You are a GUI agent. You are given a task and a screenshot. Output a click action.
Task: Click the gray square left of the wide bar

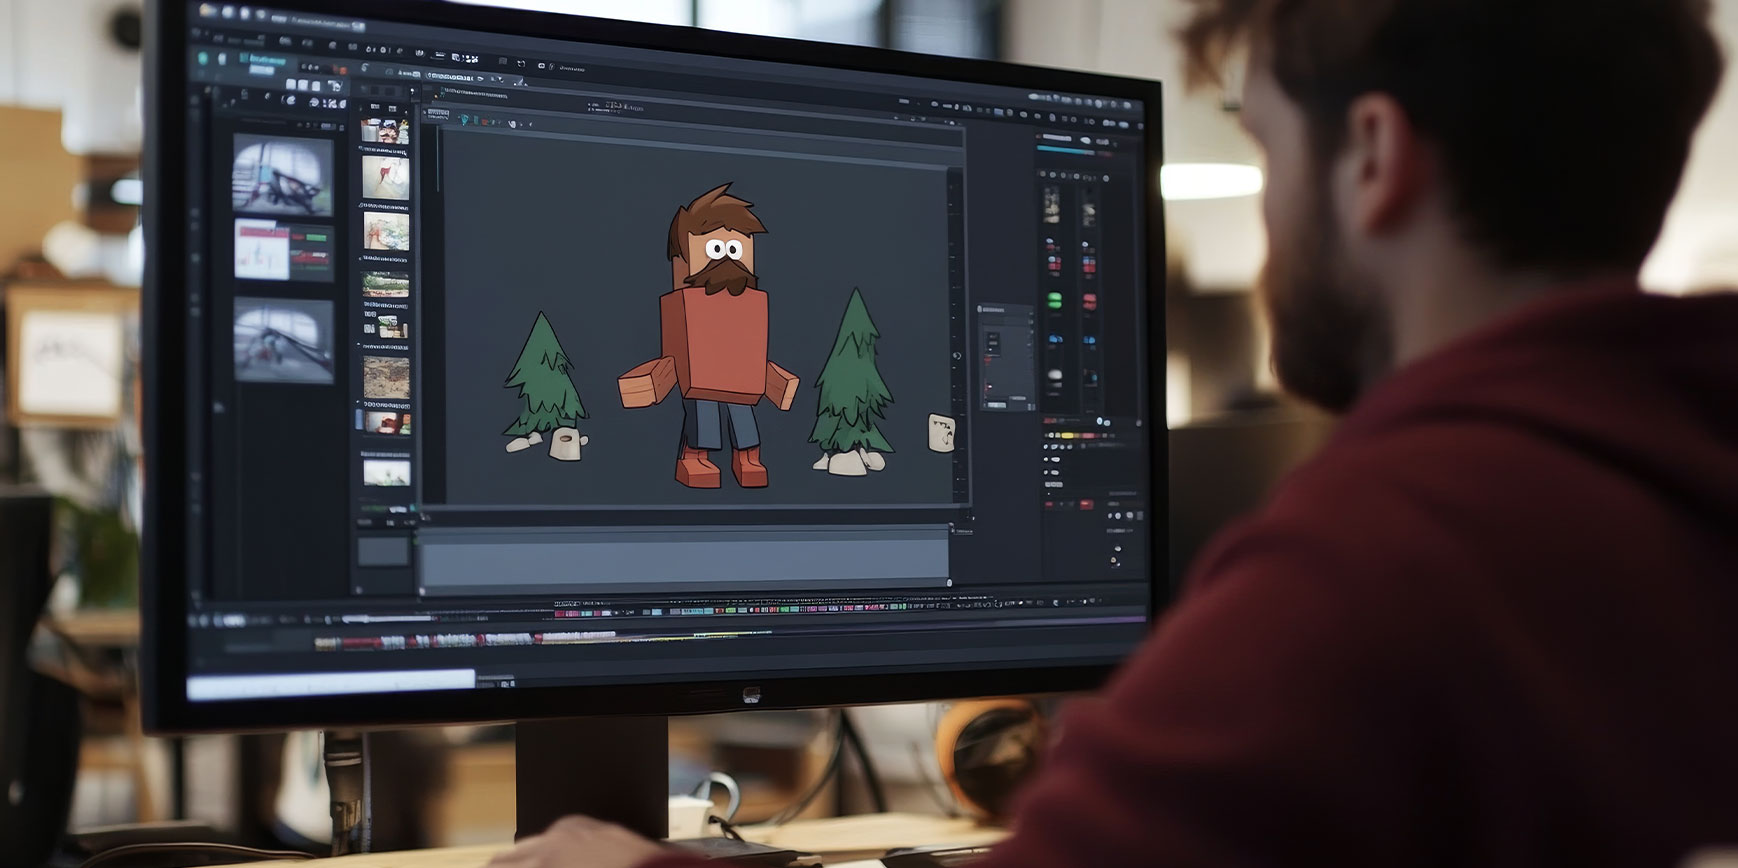(x=385, y=550)
